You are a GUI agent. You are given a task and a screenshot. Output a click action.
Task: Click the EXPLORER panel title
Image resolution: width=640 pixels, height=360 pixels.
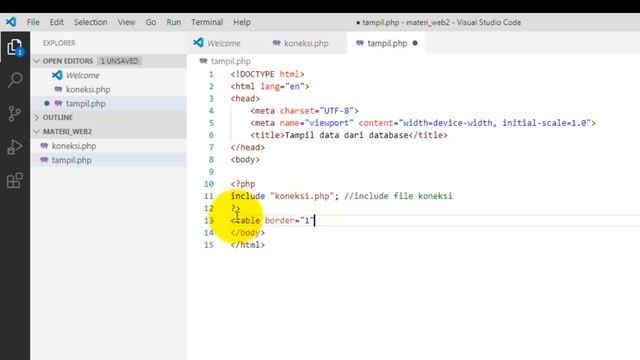tap(59, 43)
